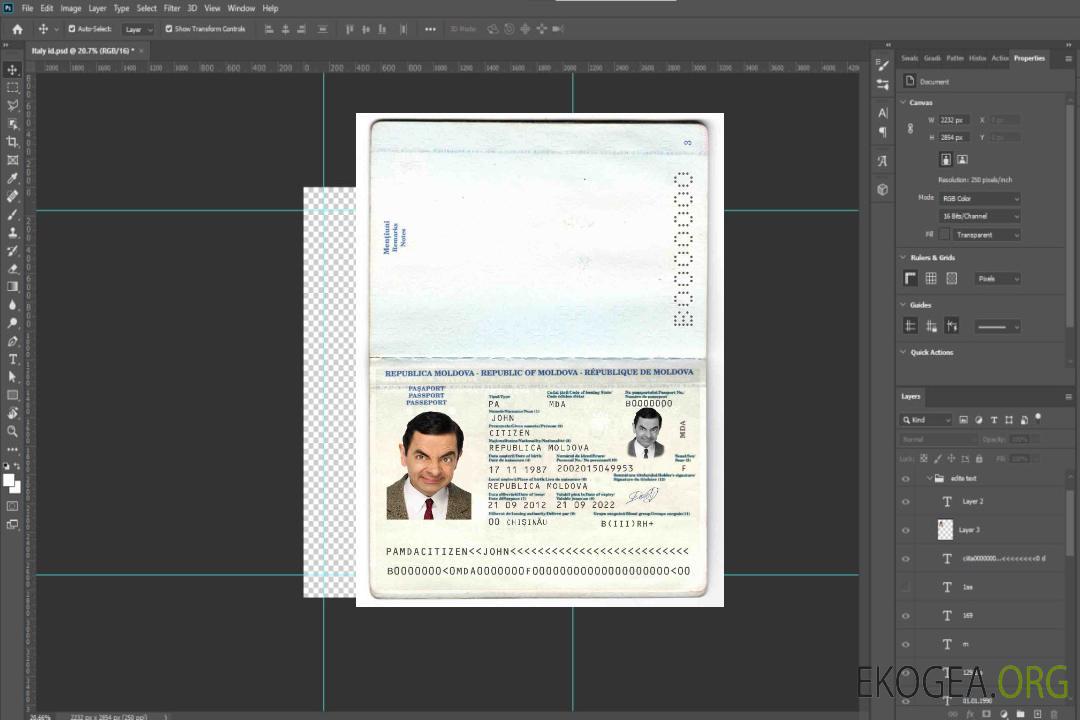Collapse the Canvas section
The height and width of the screenshot is (720, 1080).
tap(904, 102)
